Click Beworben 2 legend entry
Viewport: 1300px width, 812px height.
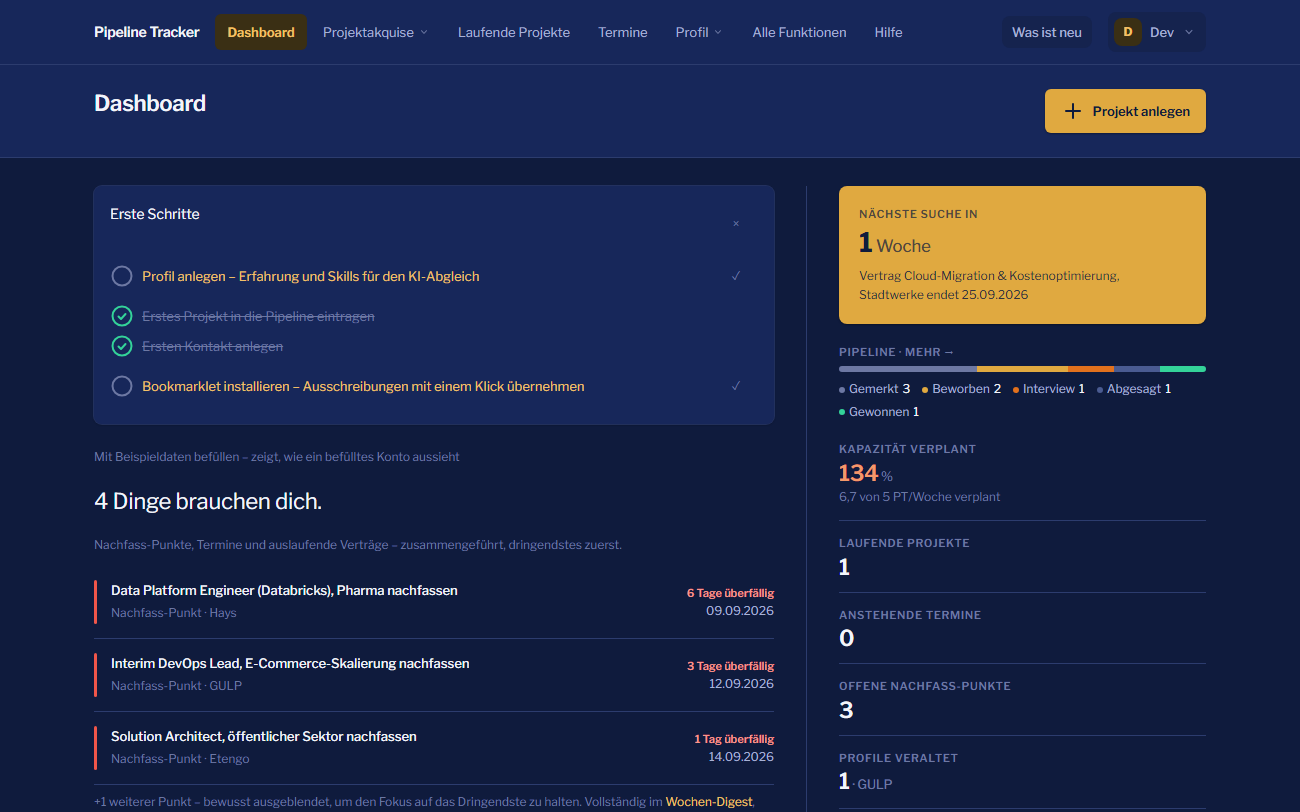(962, 388)
